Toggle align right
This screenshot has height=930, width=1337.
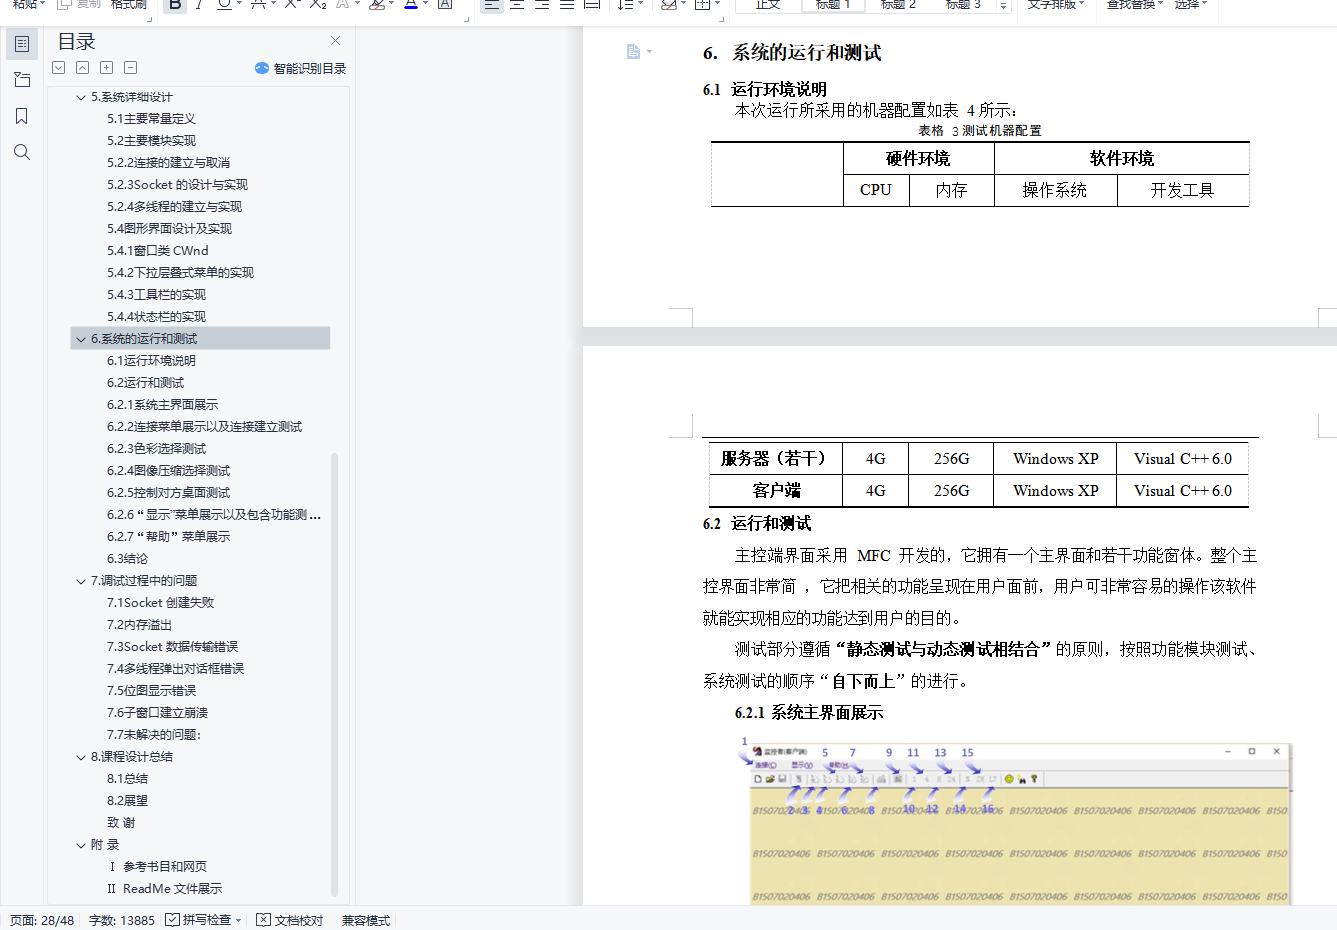[542, 4]
